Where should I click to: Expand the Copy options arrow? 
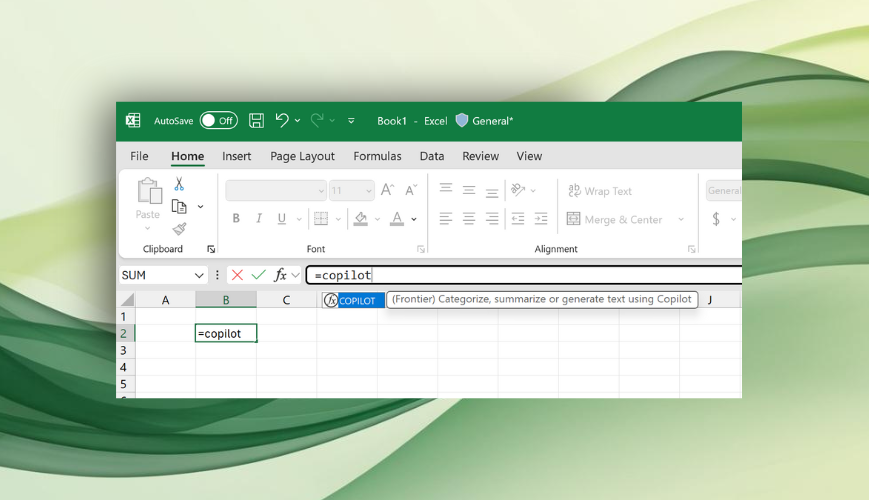[x=201, y=207]
